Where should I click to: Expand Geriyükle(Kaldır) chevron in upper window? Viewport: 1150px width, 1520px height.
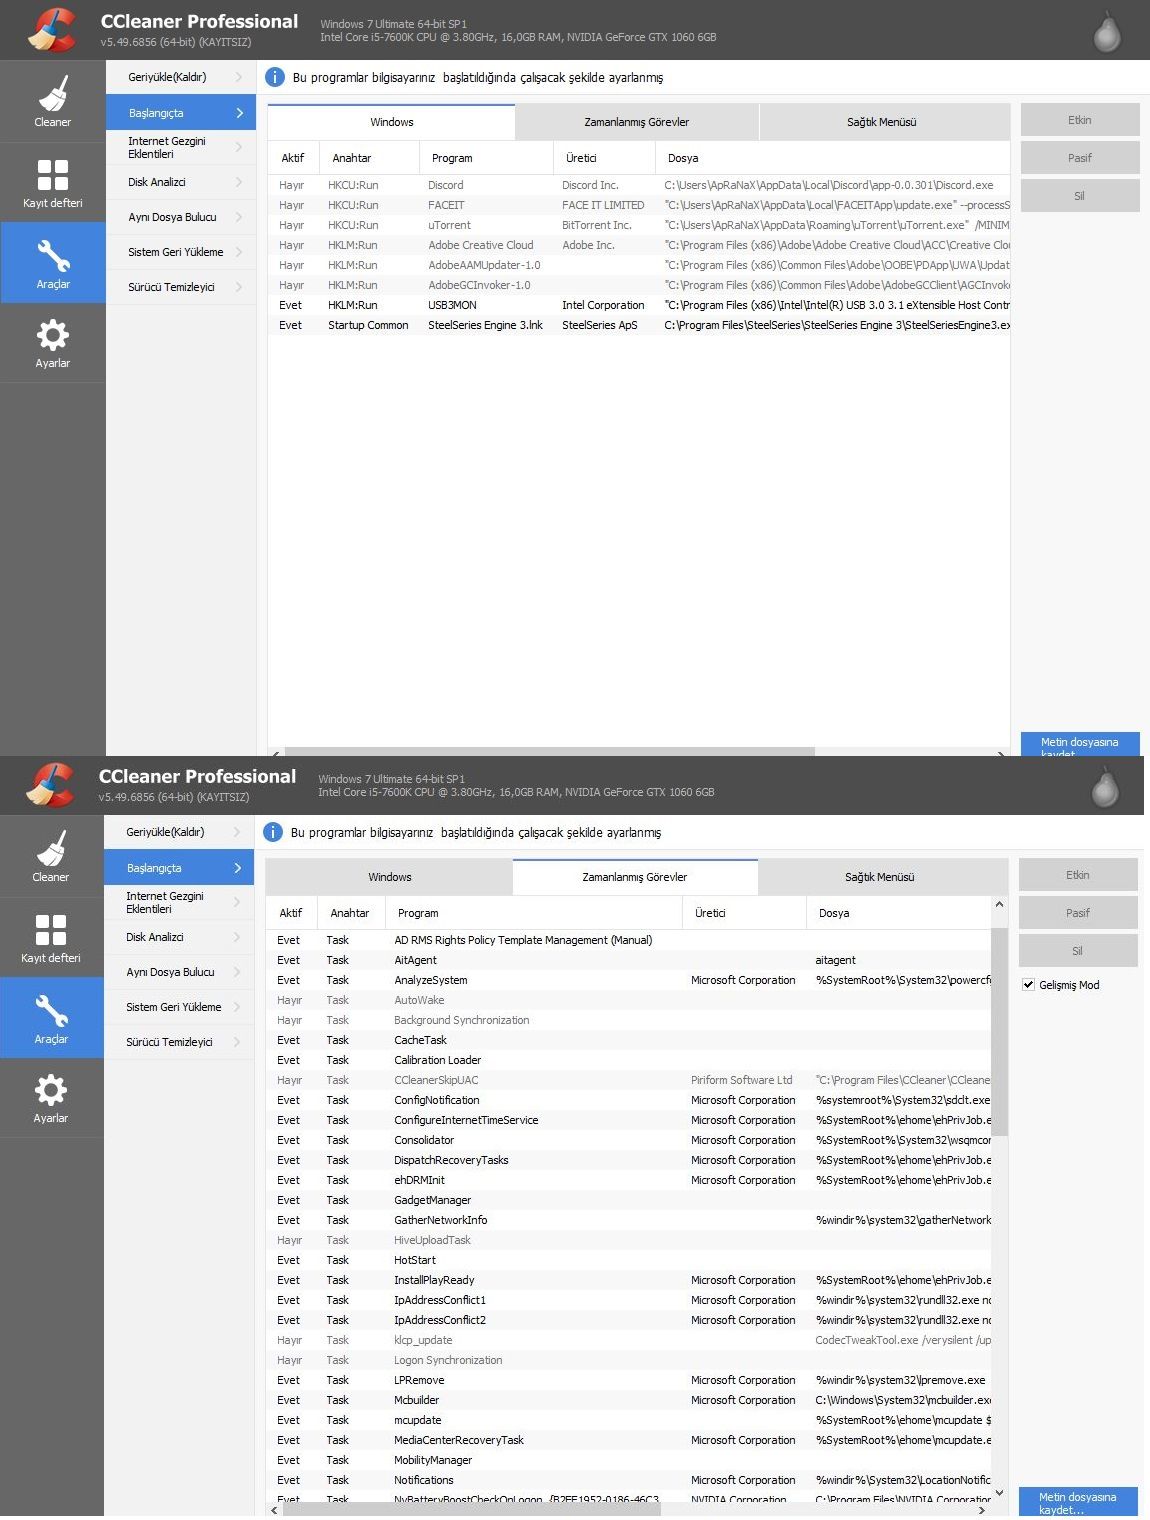point(238,77)
